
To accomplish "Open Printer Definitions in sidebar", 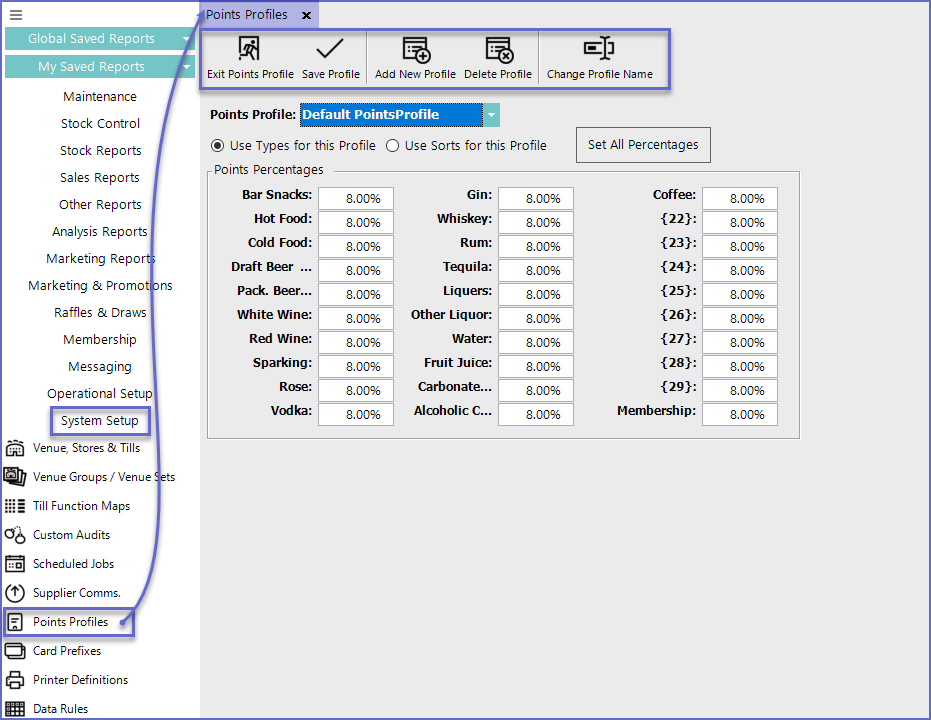I will (x=80, y=680).
